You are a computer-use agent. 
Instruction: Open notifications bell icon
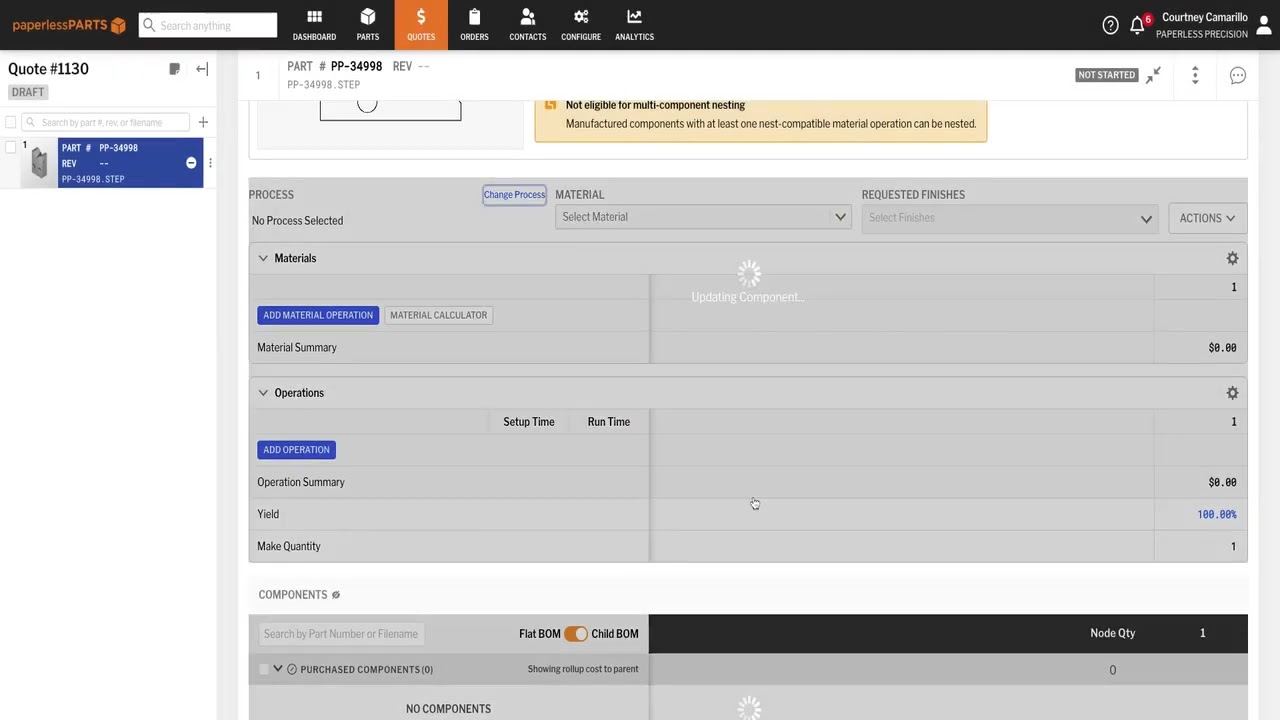tap(1137, 26)
